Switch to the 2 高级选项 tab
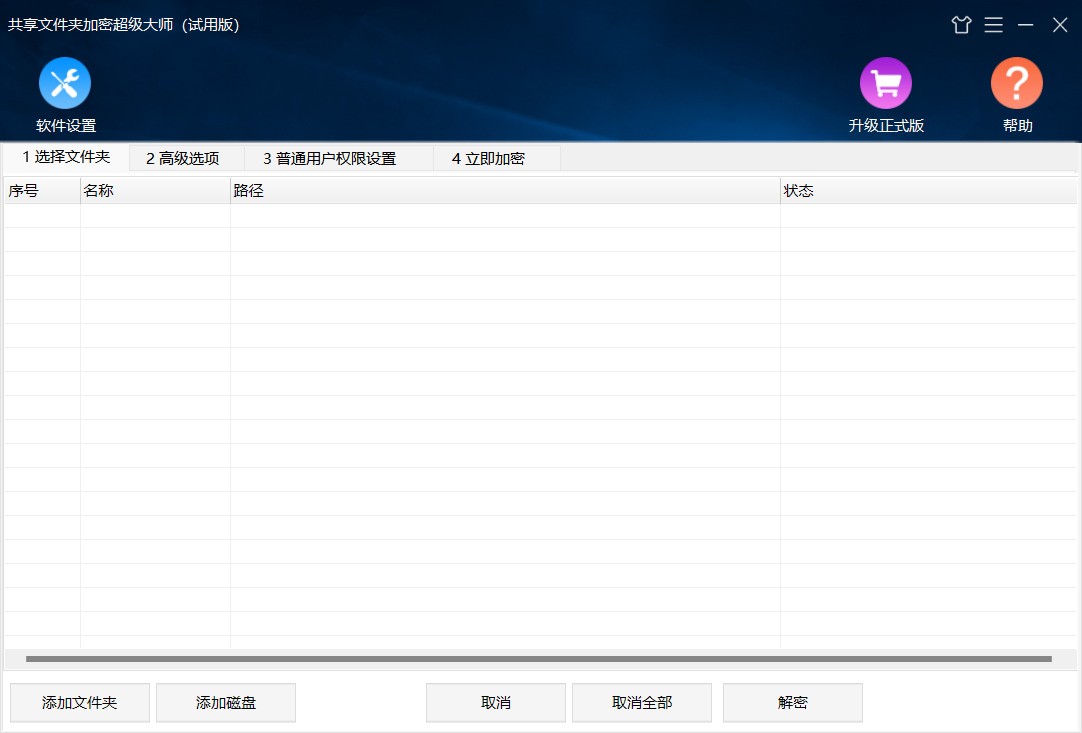This screenshot has height=733, width=1082. click(x=183, y=158)
